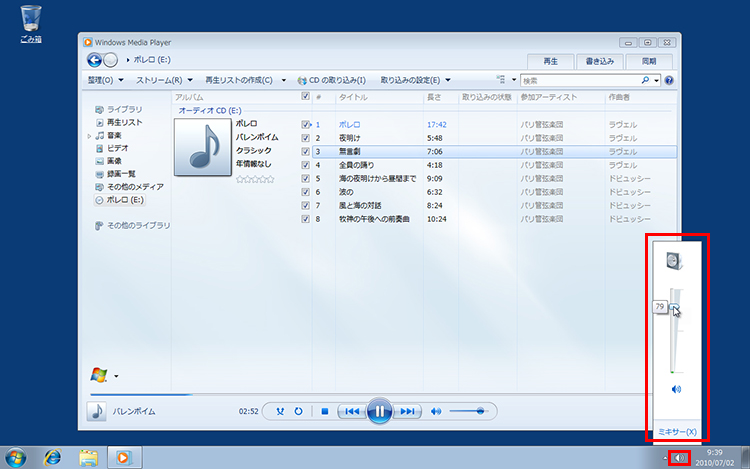Uncheck track 7 風と海の対話 checkbox

click(x=305, y=205)
